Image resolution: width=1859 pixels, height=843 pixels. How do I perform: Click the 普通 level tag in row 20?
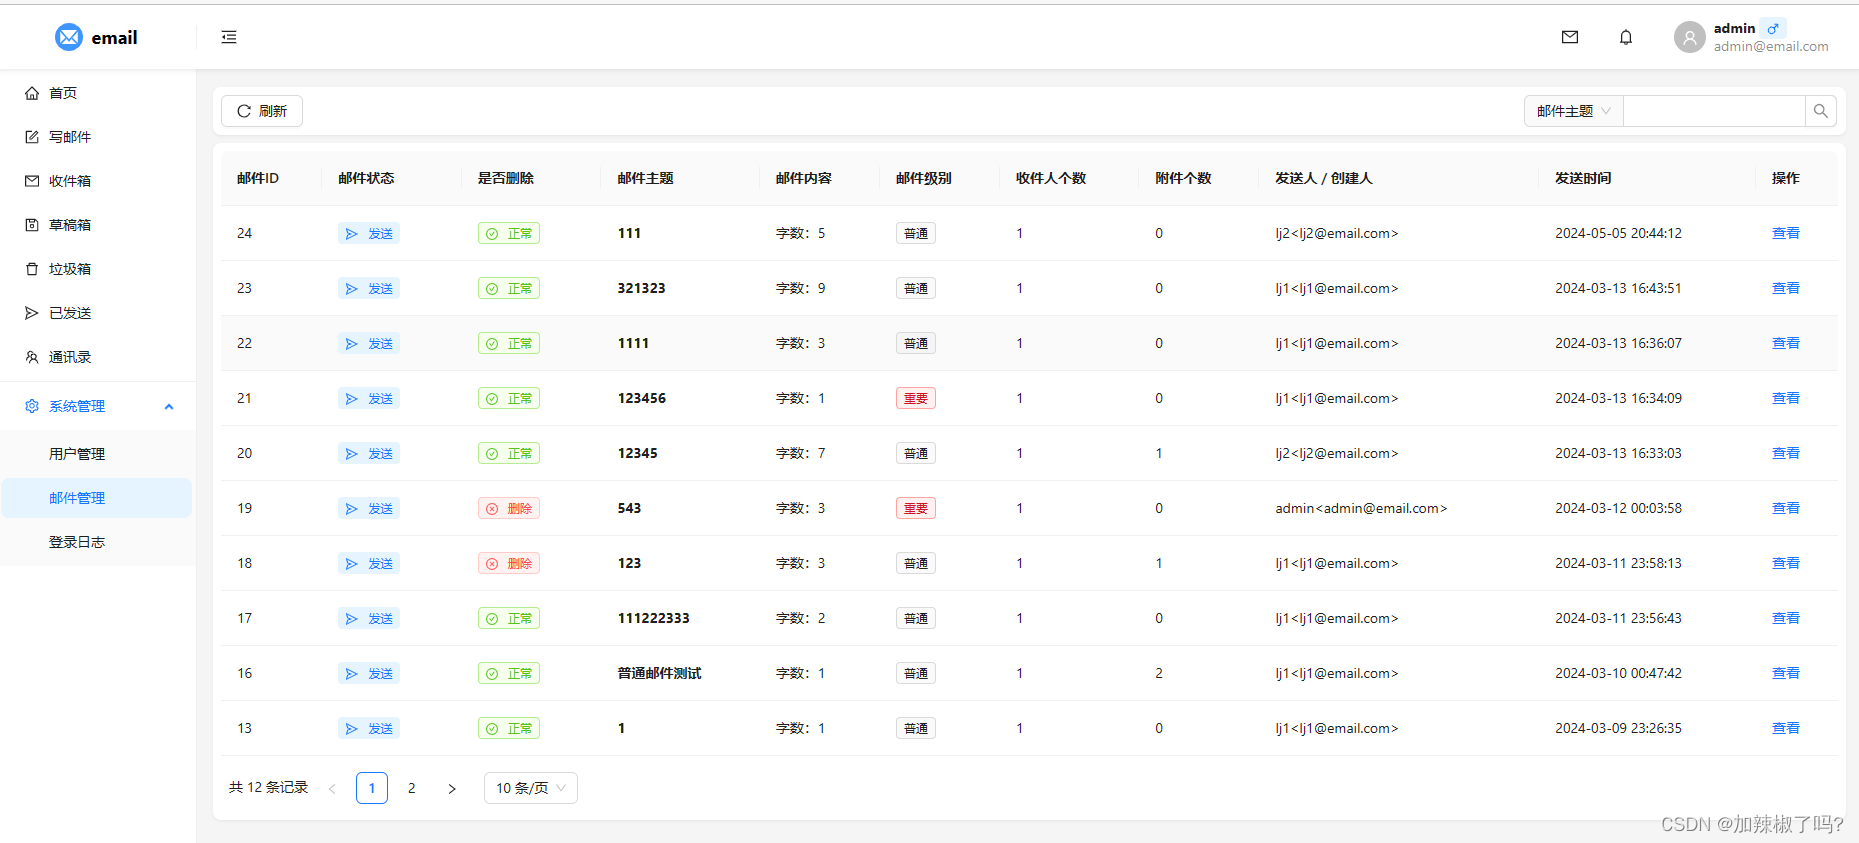point(916,453)
